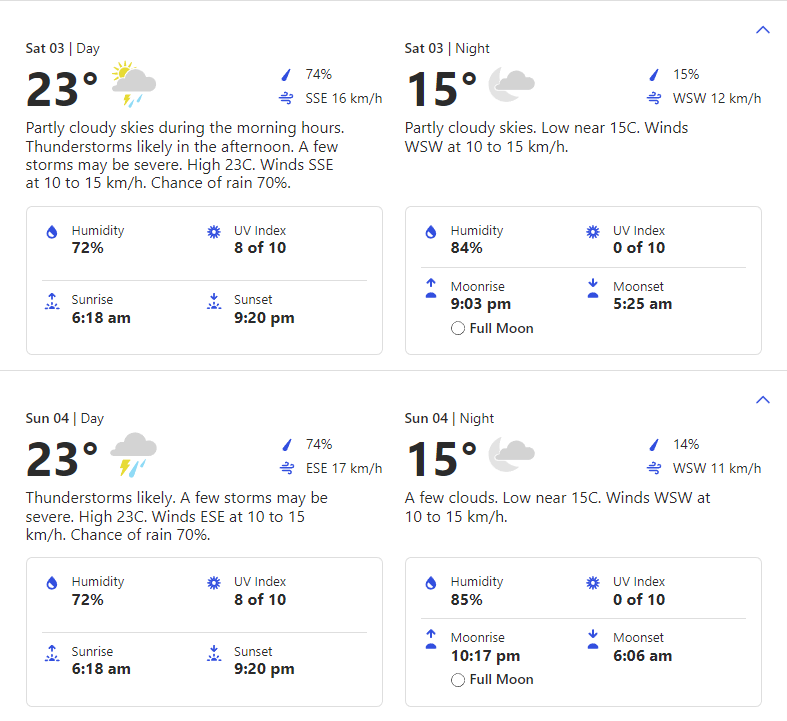Click the Sun 04 day humidity droplet icon
787x721 pixels.
click(x=52, y=583)
